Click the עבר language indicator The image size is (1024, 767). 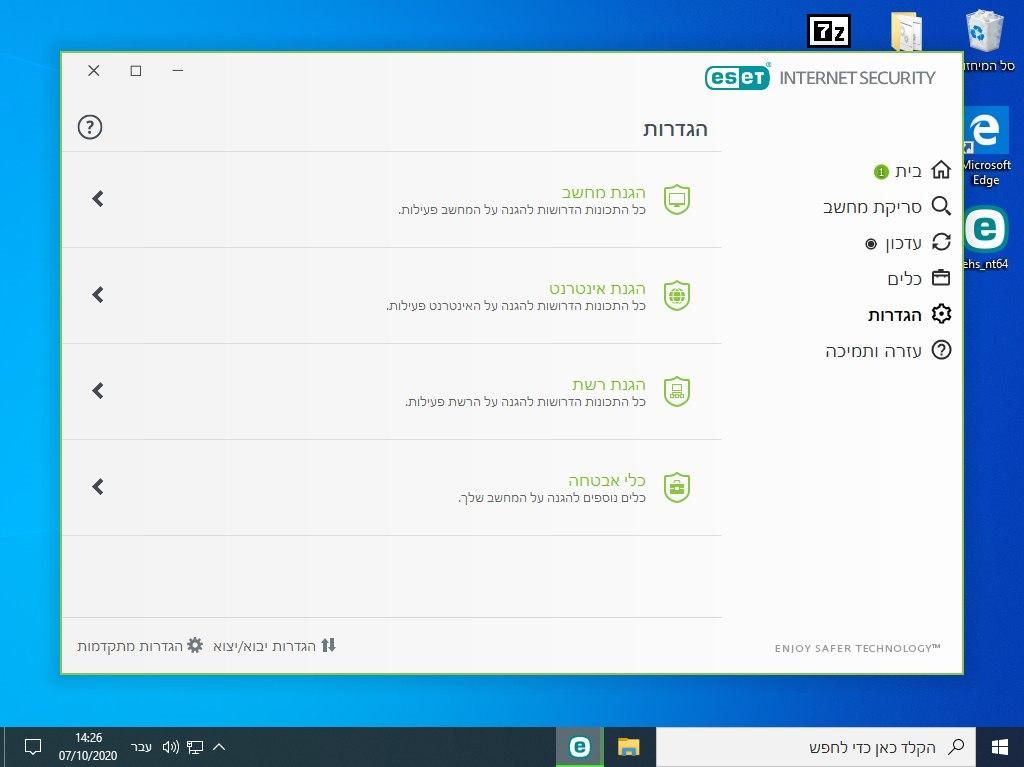click(x=141, y=747)
